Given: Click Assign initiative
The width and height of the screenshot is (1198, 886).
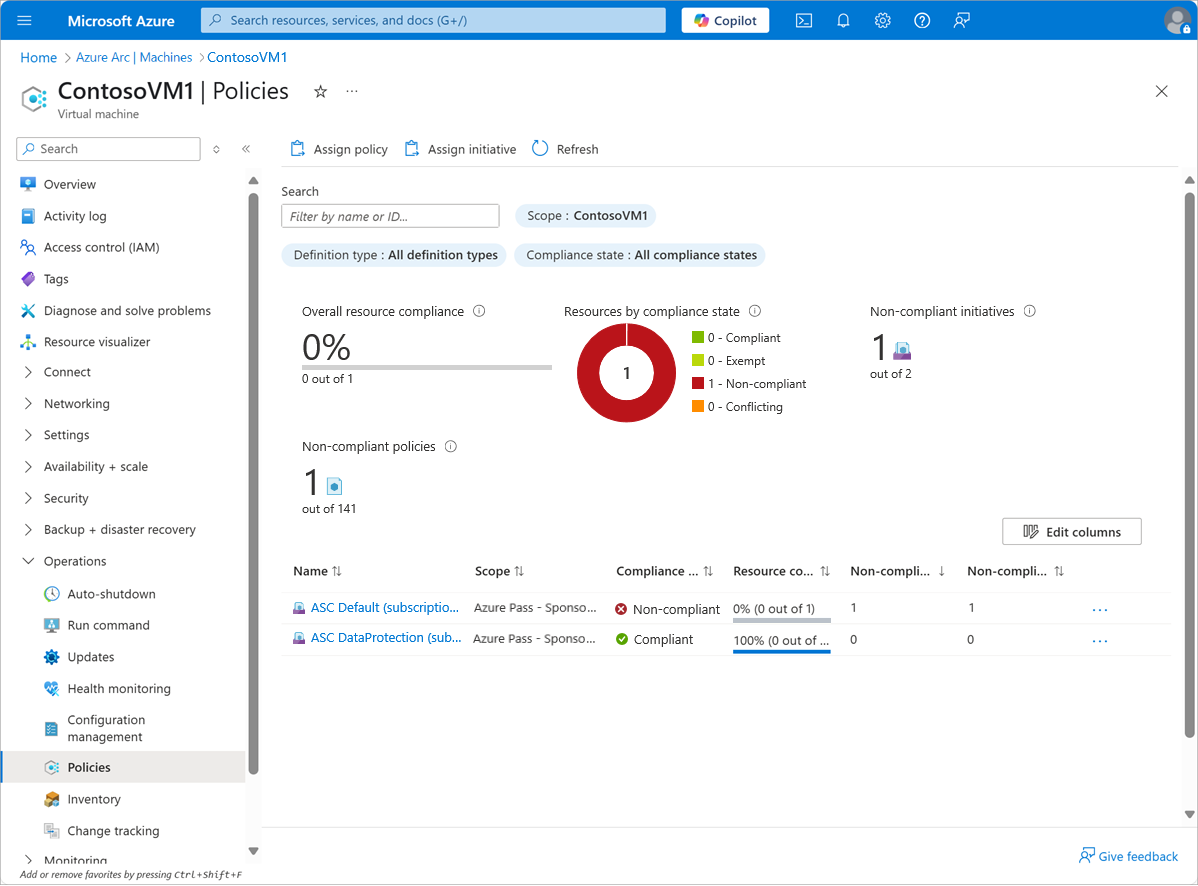Looking at the screenshot, I should (460, 149).
